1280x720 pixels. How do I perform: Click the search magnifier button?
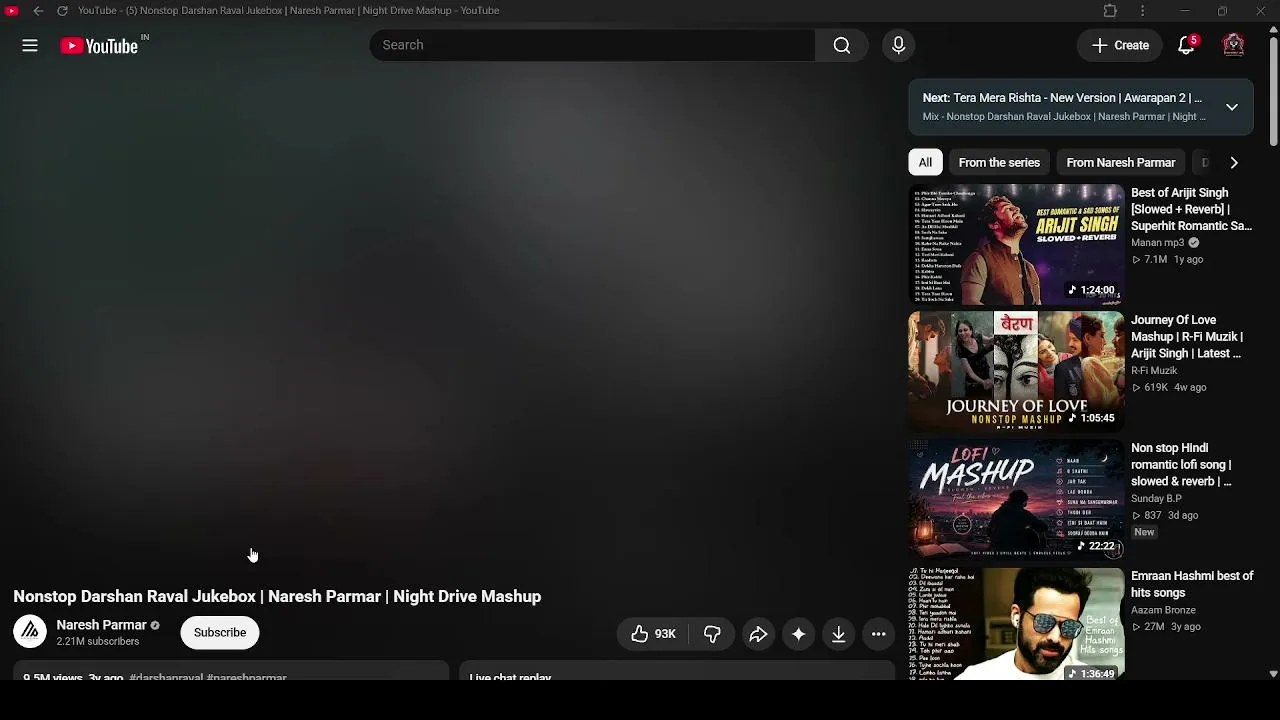(x=842, y=45)
